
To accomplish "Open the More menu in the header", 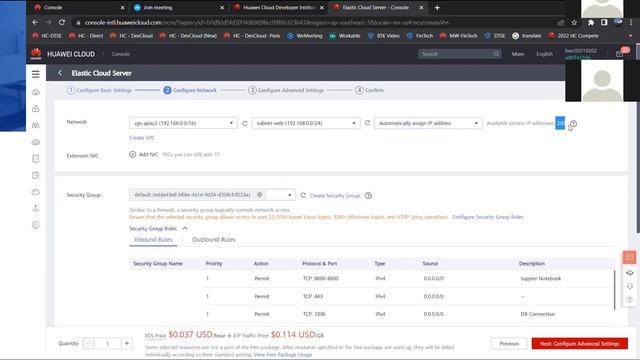I will tap(518, 54).
